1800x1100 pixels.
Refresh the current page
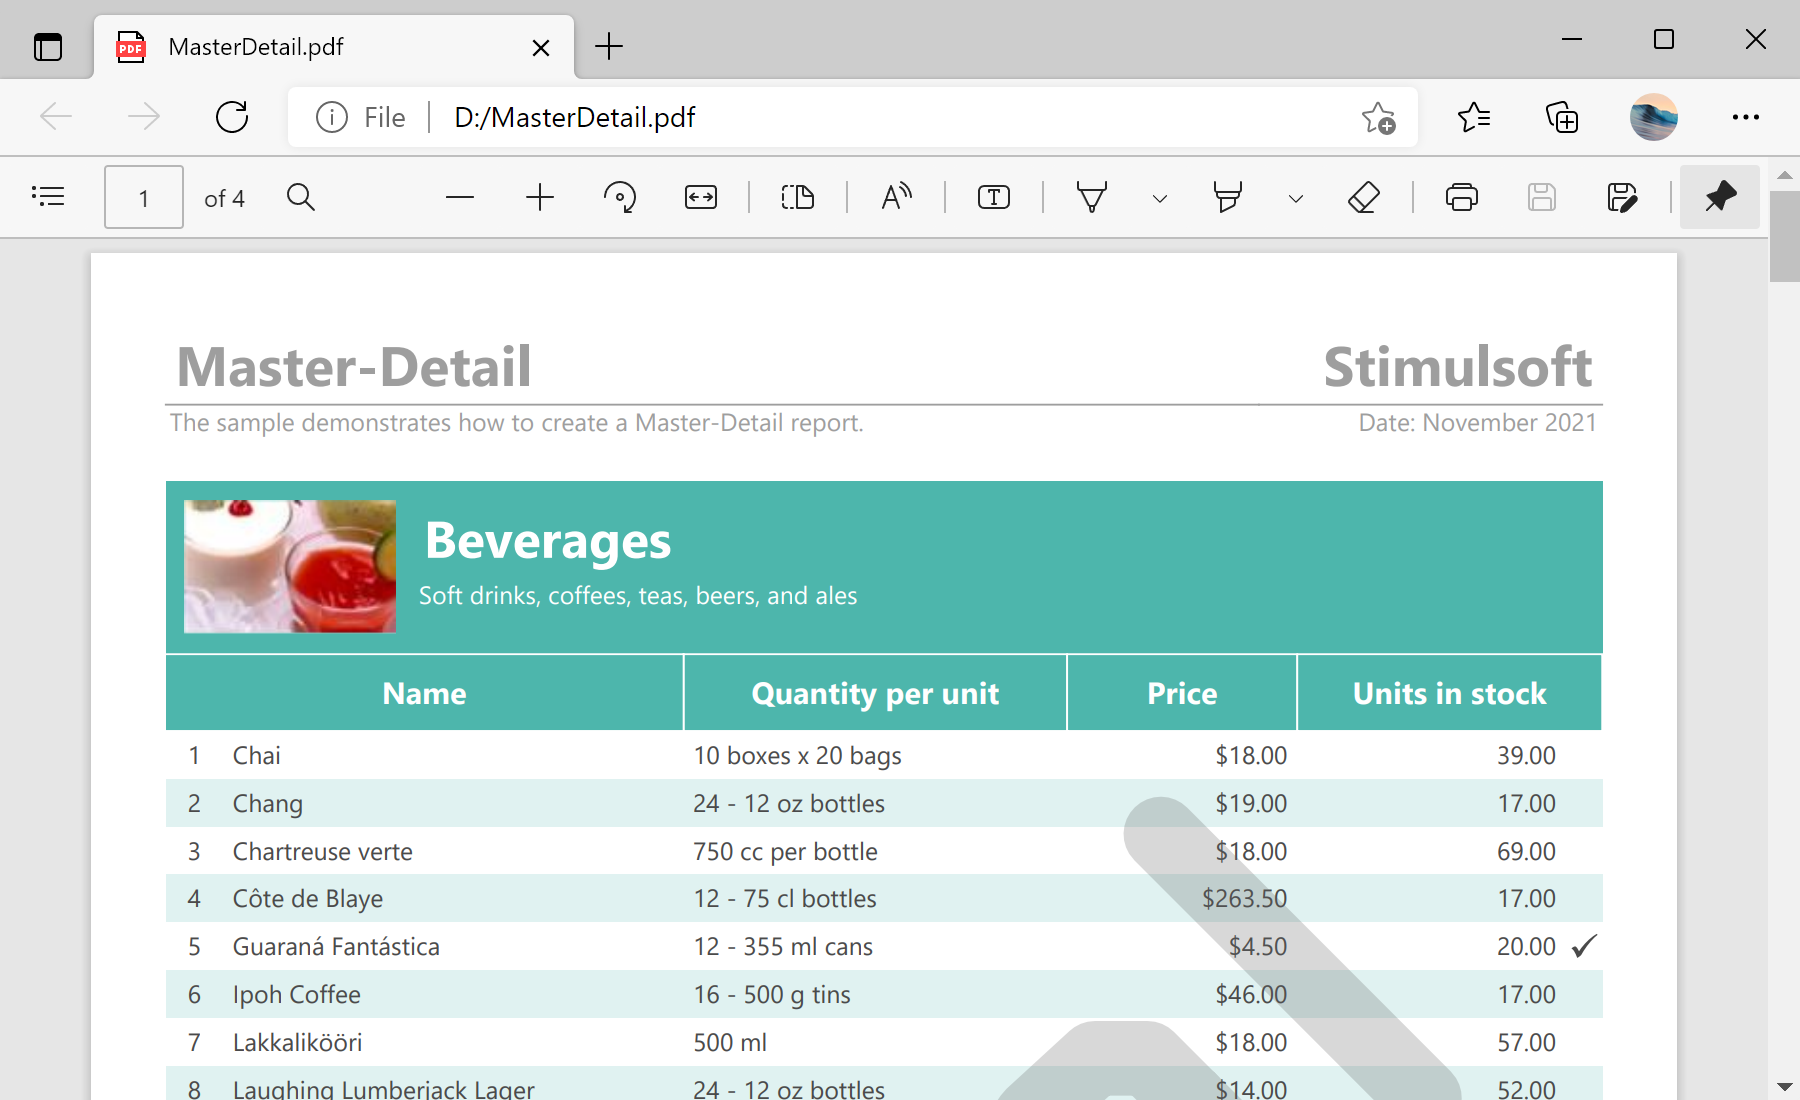[x=232, y=117]
